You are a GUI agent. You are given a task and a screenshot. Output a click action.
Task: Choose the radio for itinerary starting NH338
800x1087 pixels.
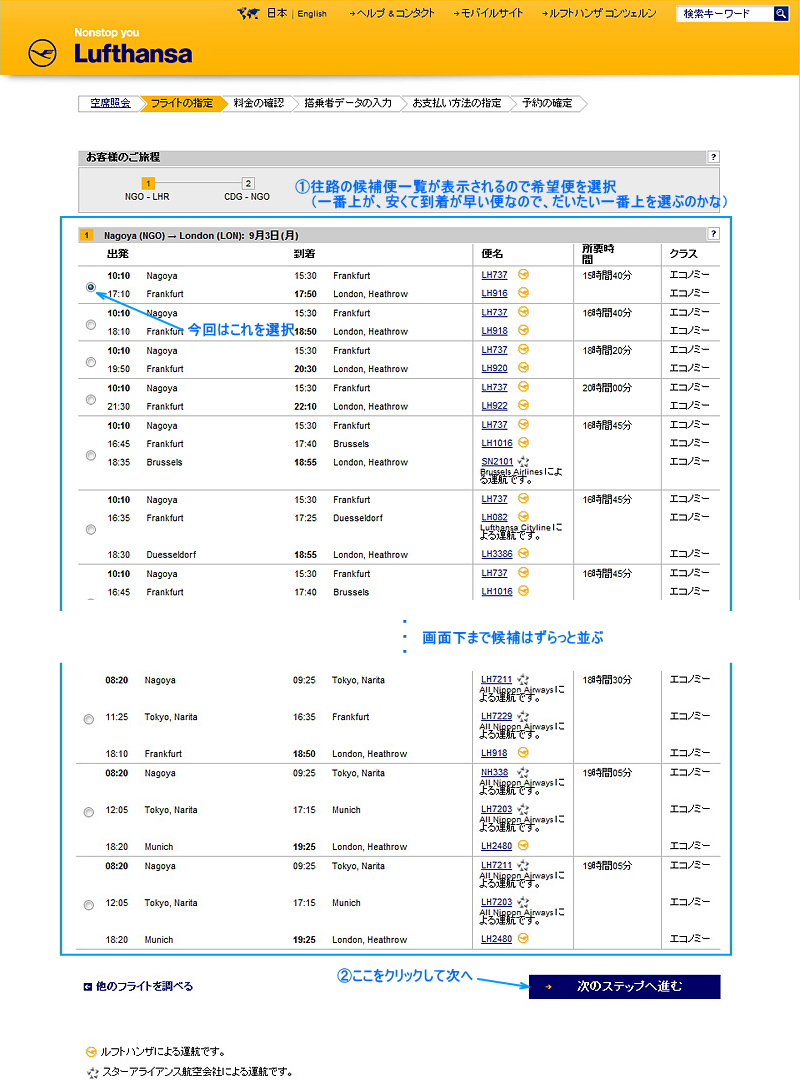tap(89, 812)
